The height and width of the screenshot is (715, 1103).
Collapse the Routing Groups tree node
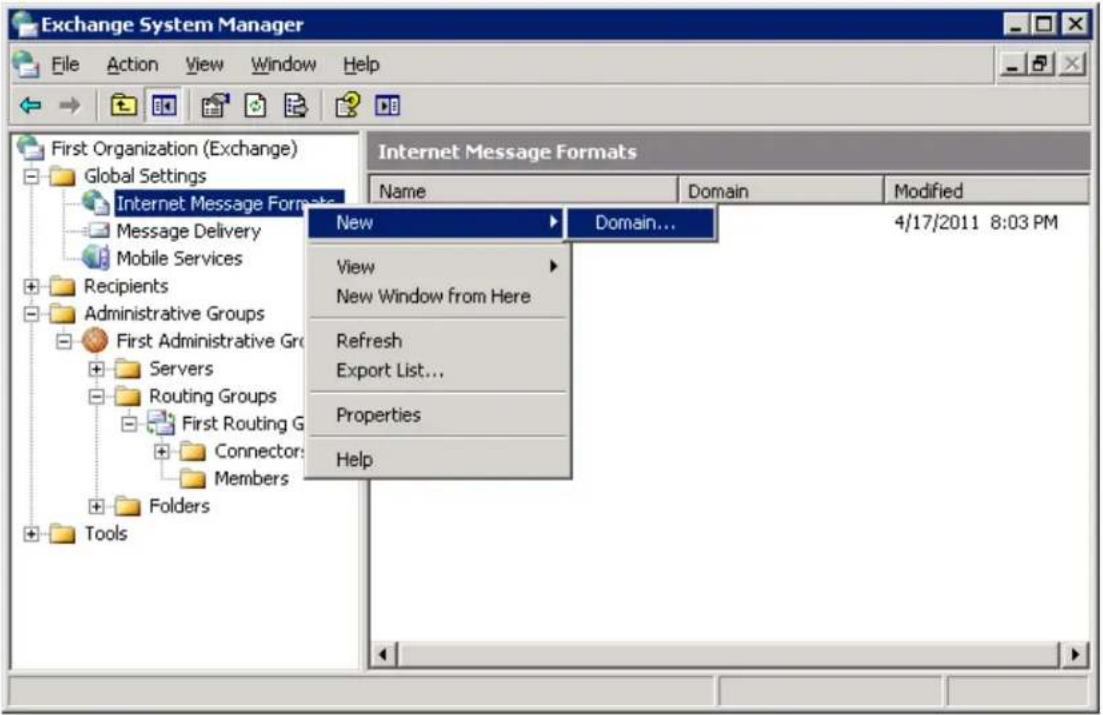pyautogui.click(x=96, y=396)
